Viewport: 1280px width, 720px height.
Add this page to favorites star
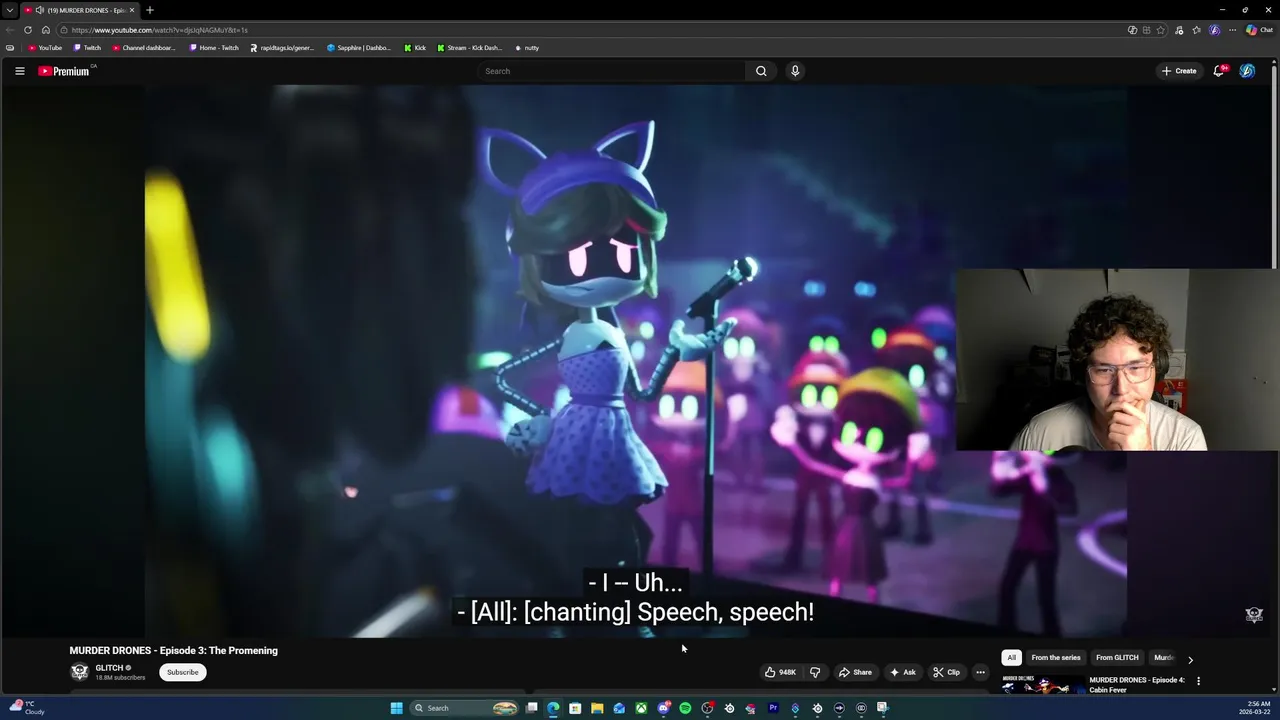point(1161,30)
